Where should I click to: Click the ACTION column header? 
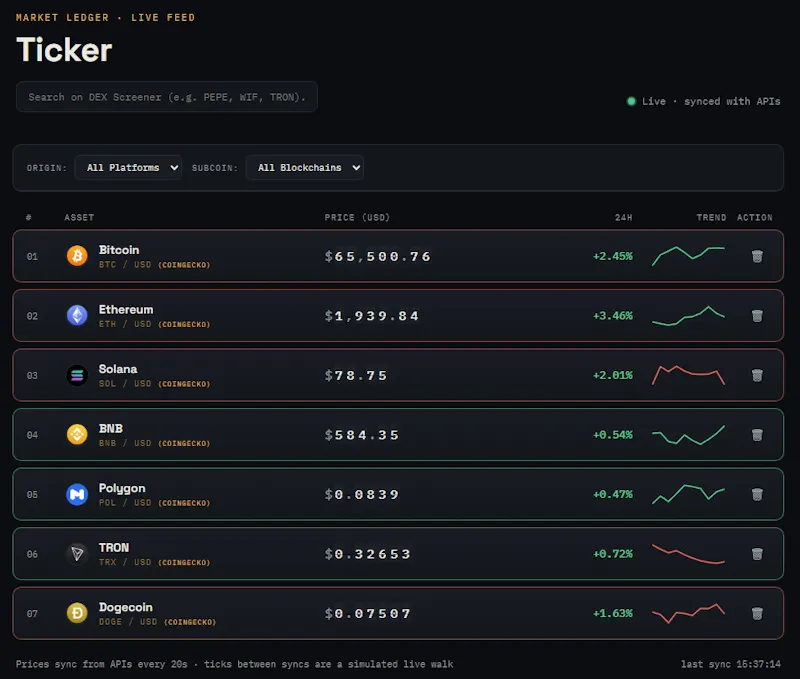[x=755, y=217]
